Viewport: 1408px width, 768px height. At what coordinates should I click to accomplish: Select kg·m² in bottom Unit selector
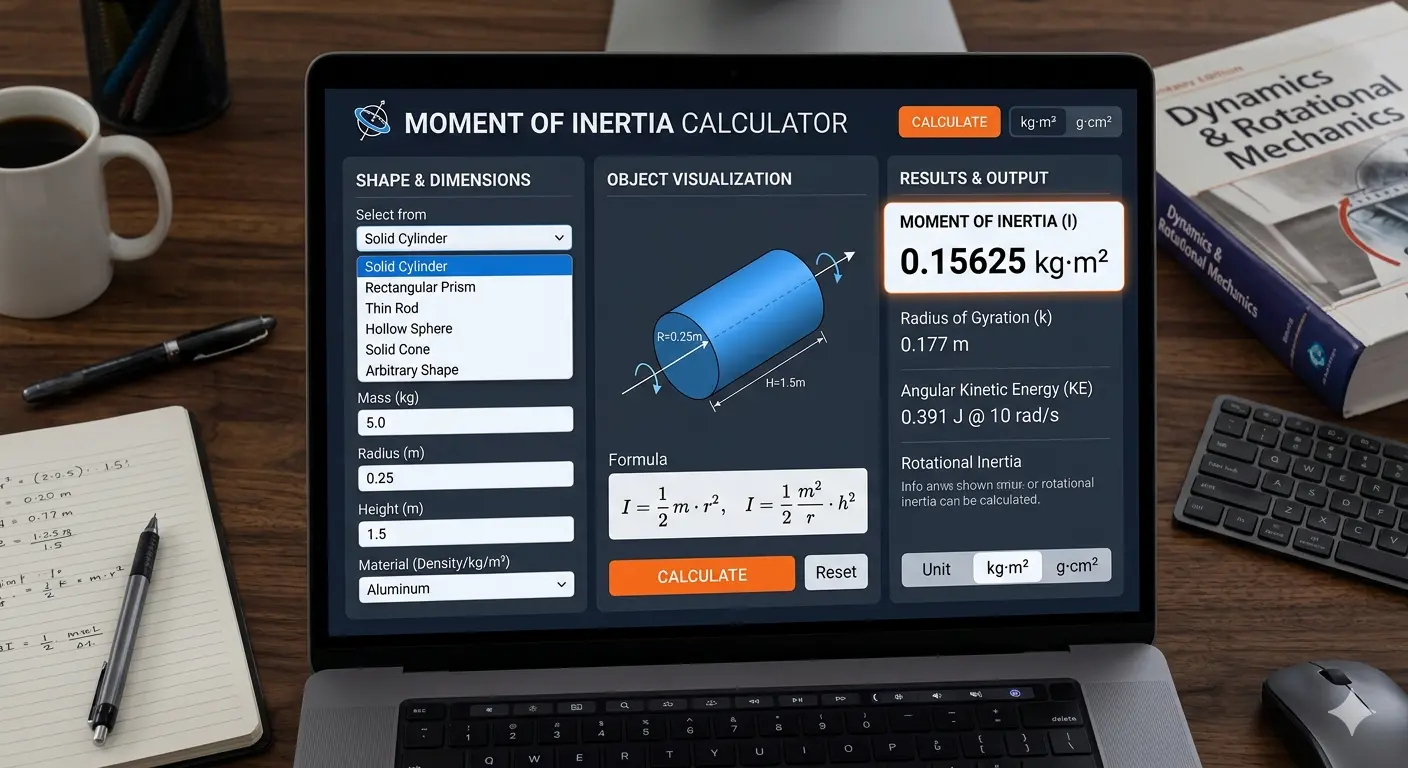1007,567
